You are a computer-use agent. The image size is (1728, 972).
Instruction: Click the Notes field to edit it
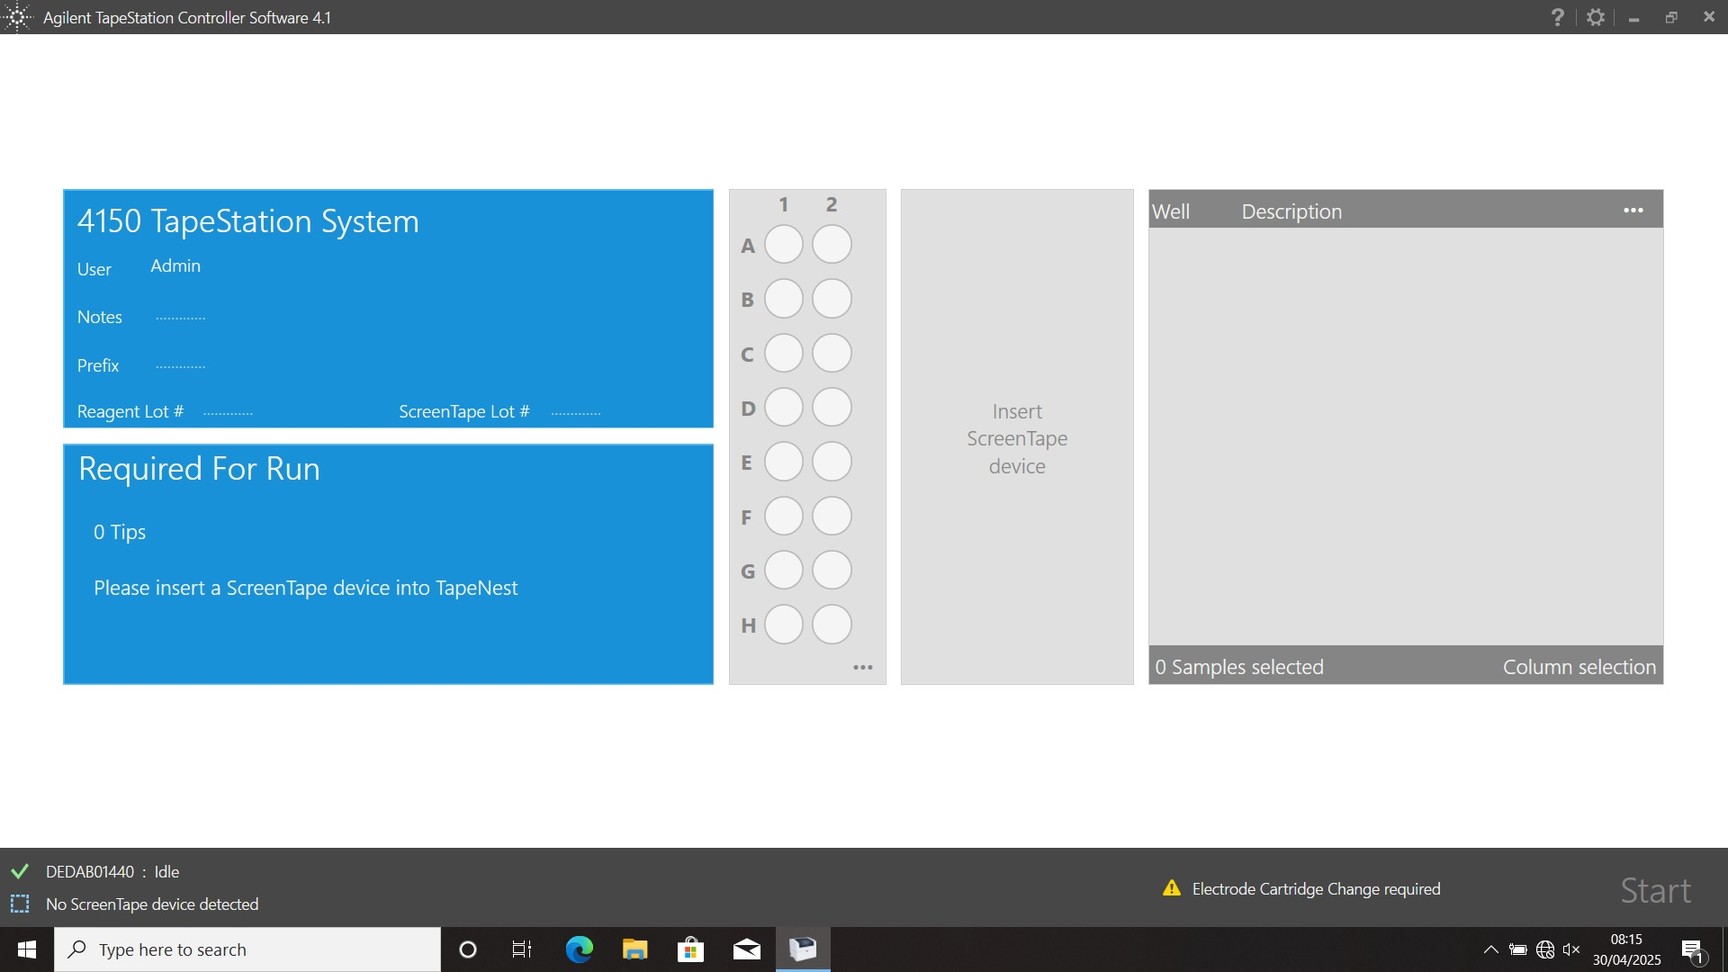pos(181,317)
